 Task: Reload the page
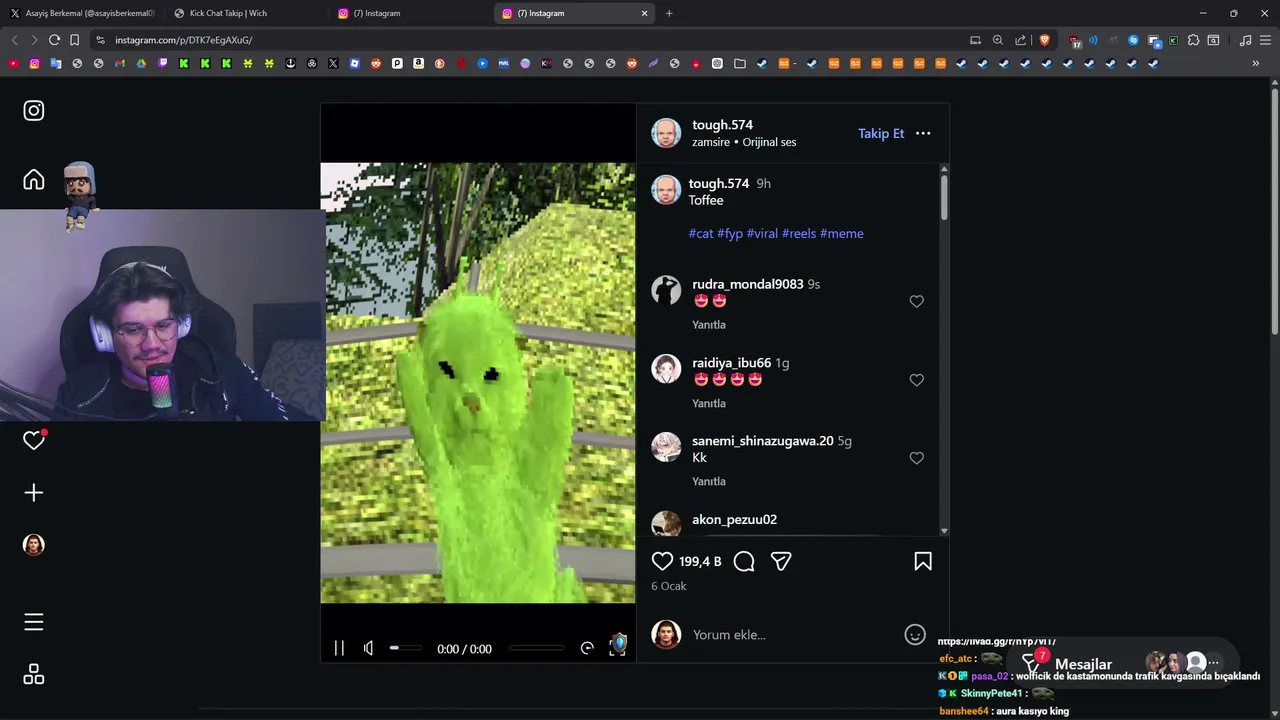tap(54, 40)
